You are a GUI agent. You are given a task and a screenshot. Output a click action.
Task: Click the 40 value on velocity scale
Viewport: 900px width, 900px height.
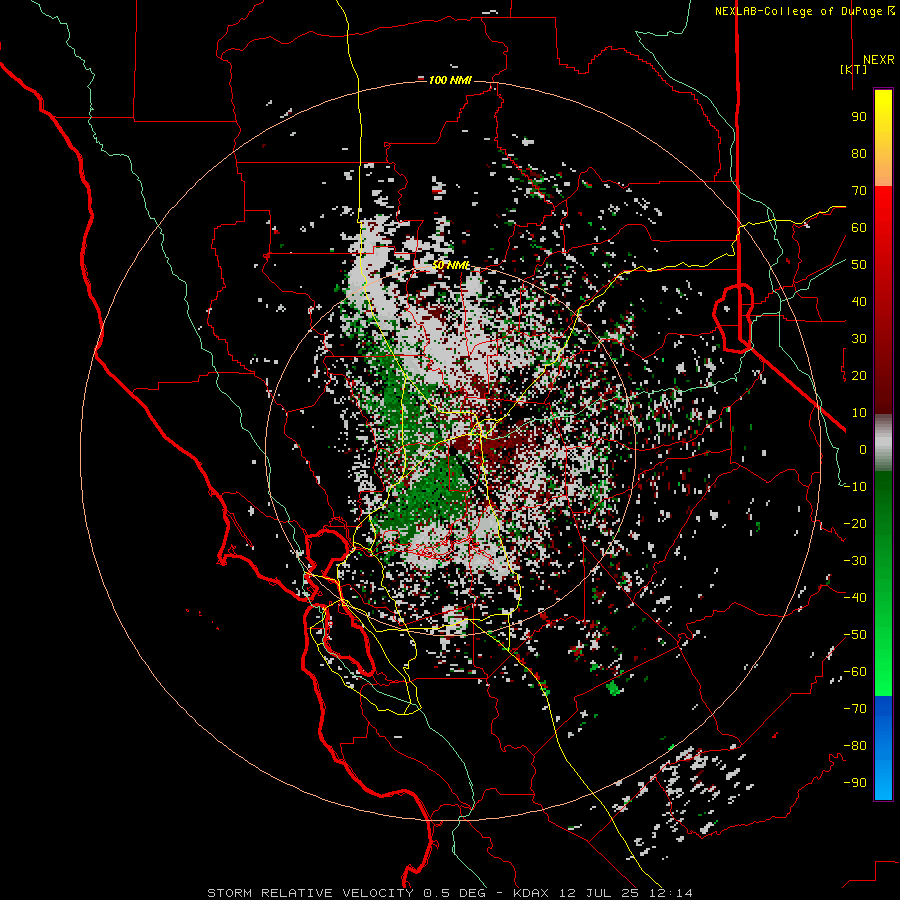[x=859, y=302]
